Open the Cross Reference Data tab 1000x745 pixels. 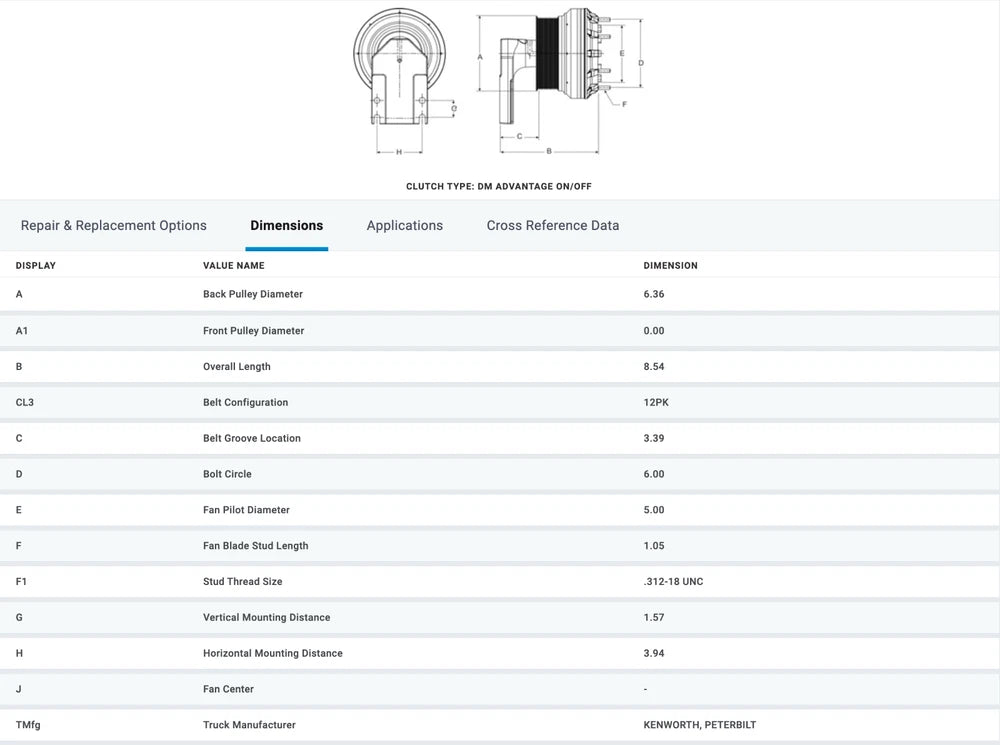(553, 226)
